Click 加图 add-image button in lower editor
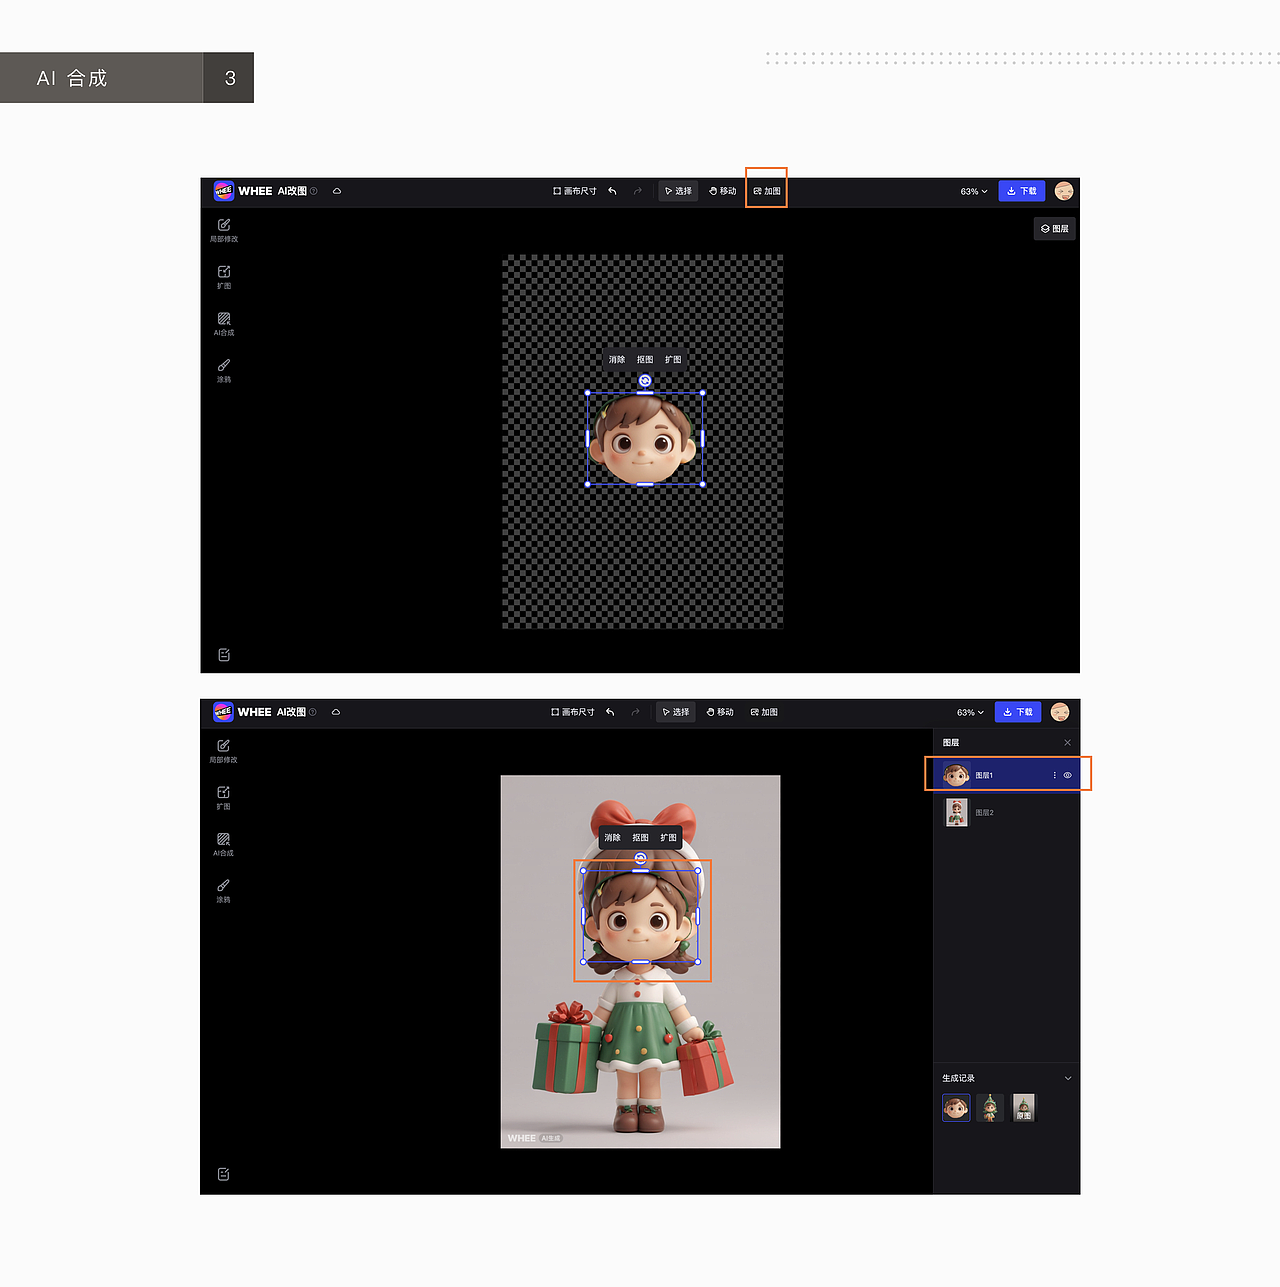Image resolution: width=1280 pixels, height=1287 pixels. point(764,712)
